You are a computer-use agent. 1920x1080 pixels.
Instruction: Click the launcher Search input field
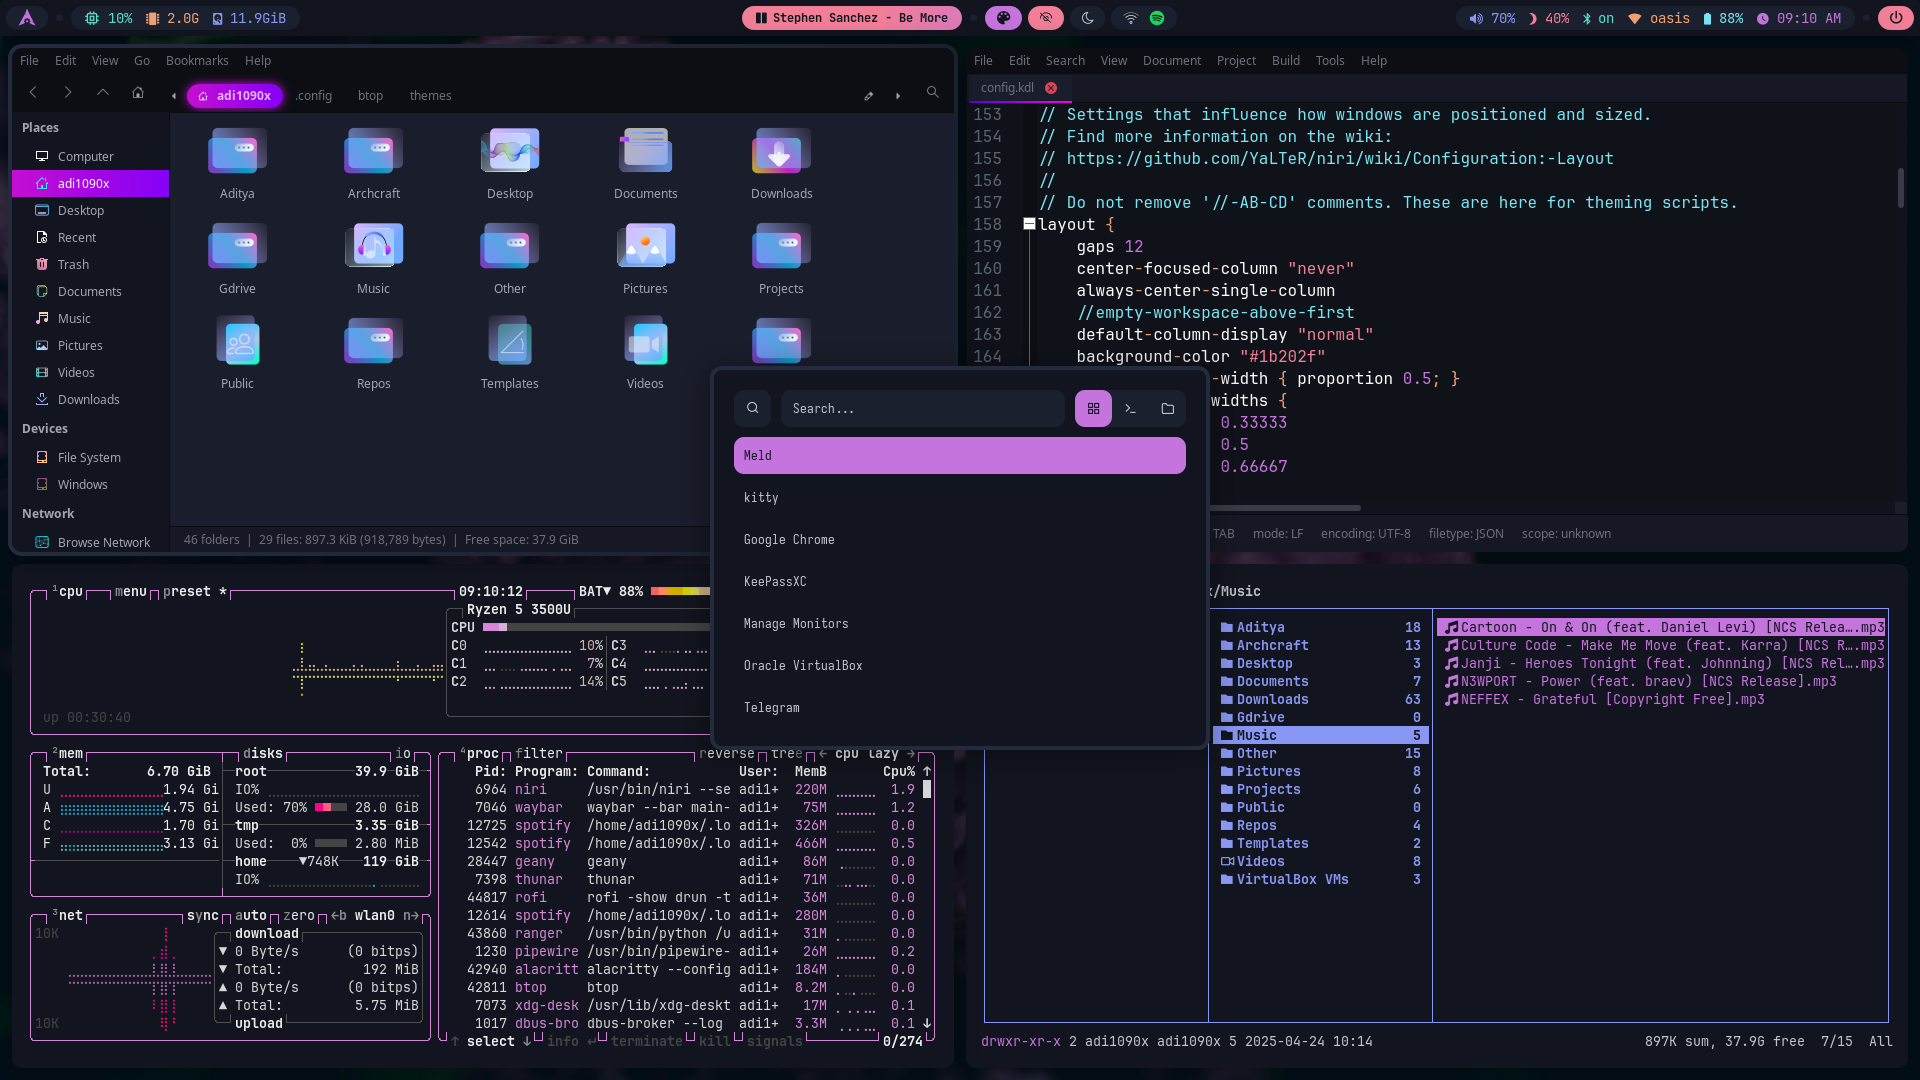pyautogui.click(x=920, y=409)
